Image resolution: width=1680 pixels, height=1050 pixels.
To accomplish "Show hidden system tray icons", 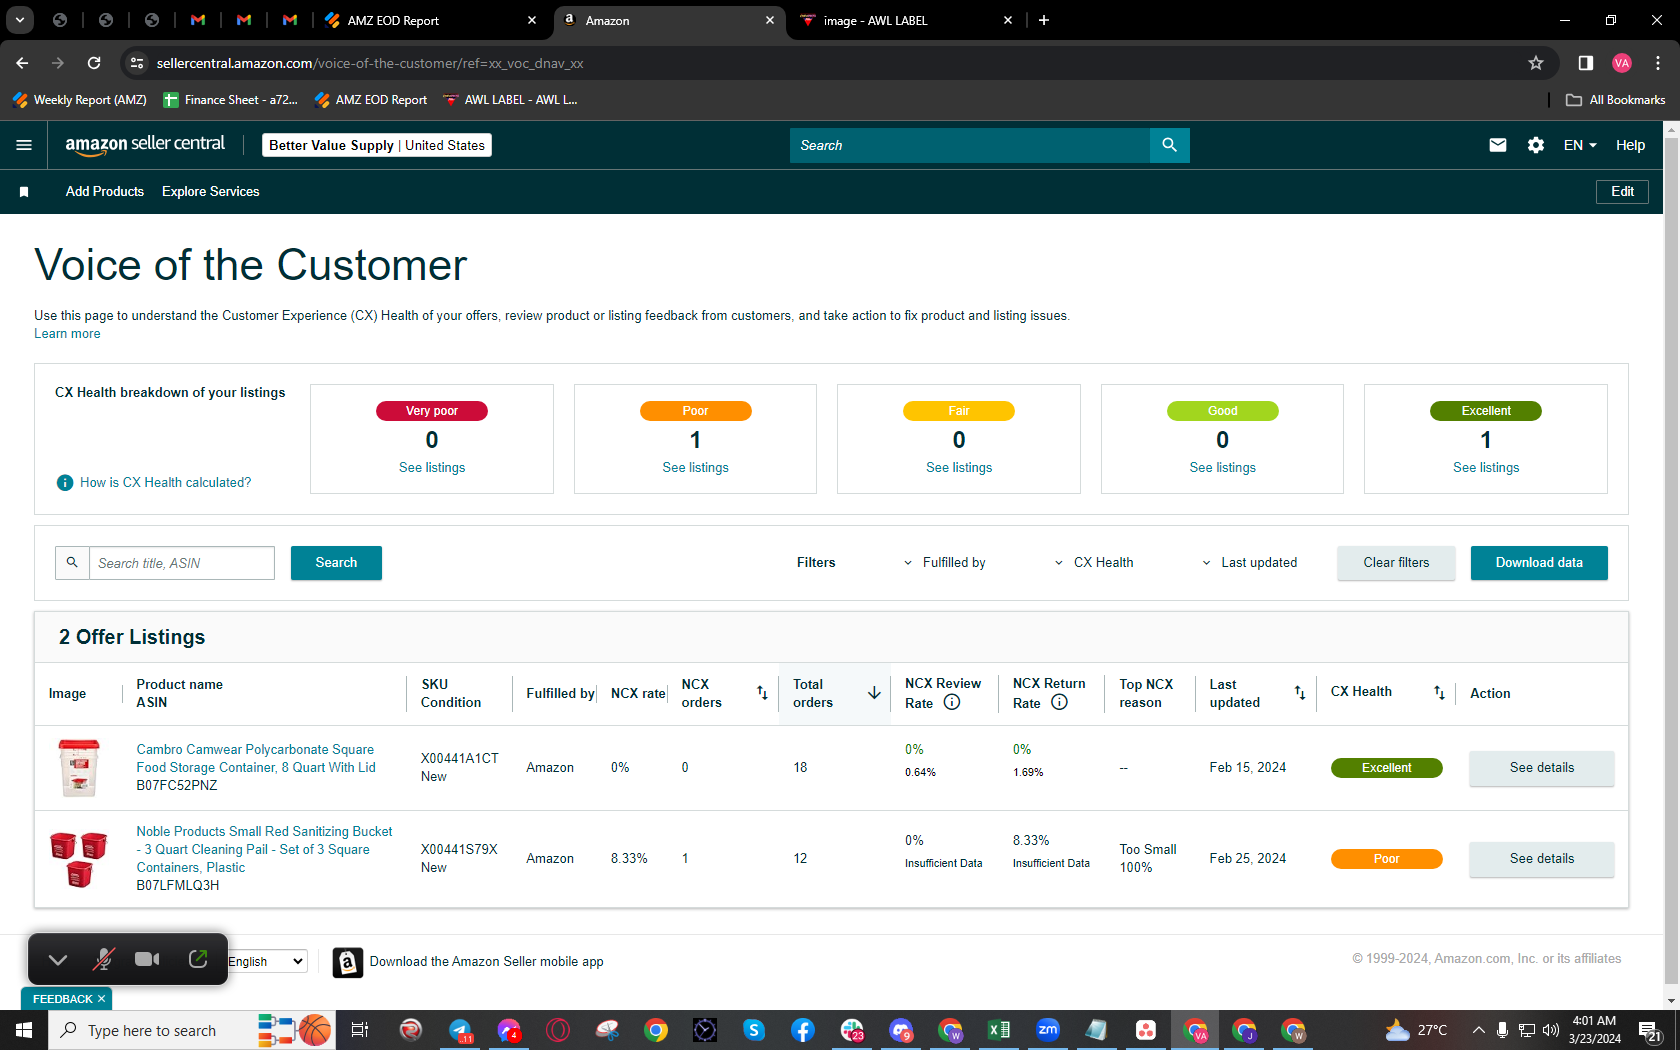I will point(1478,1030).
